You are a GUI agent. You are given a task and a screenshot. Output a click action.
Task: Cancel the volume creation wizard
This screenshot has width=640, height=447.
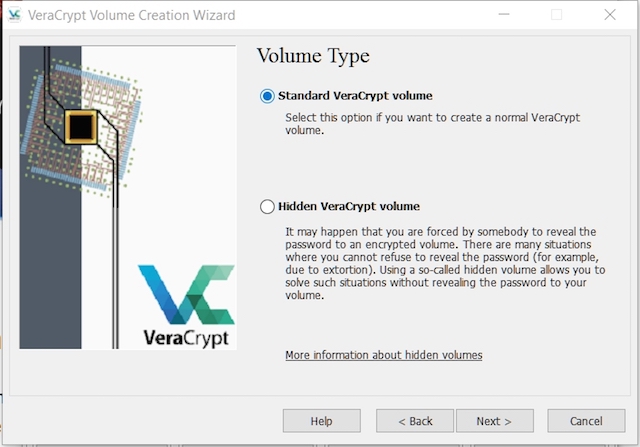click(586, 421)
